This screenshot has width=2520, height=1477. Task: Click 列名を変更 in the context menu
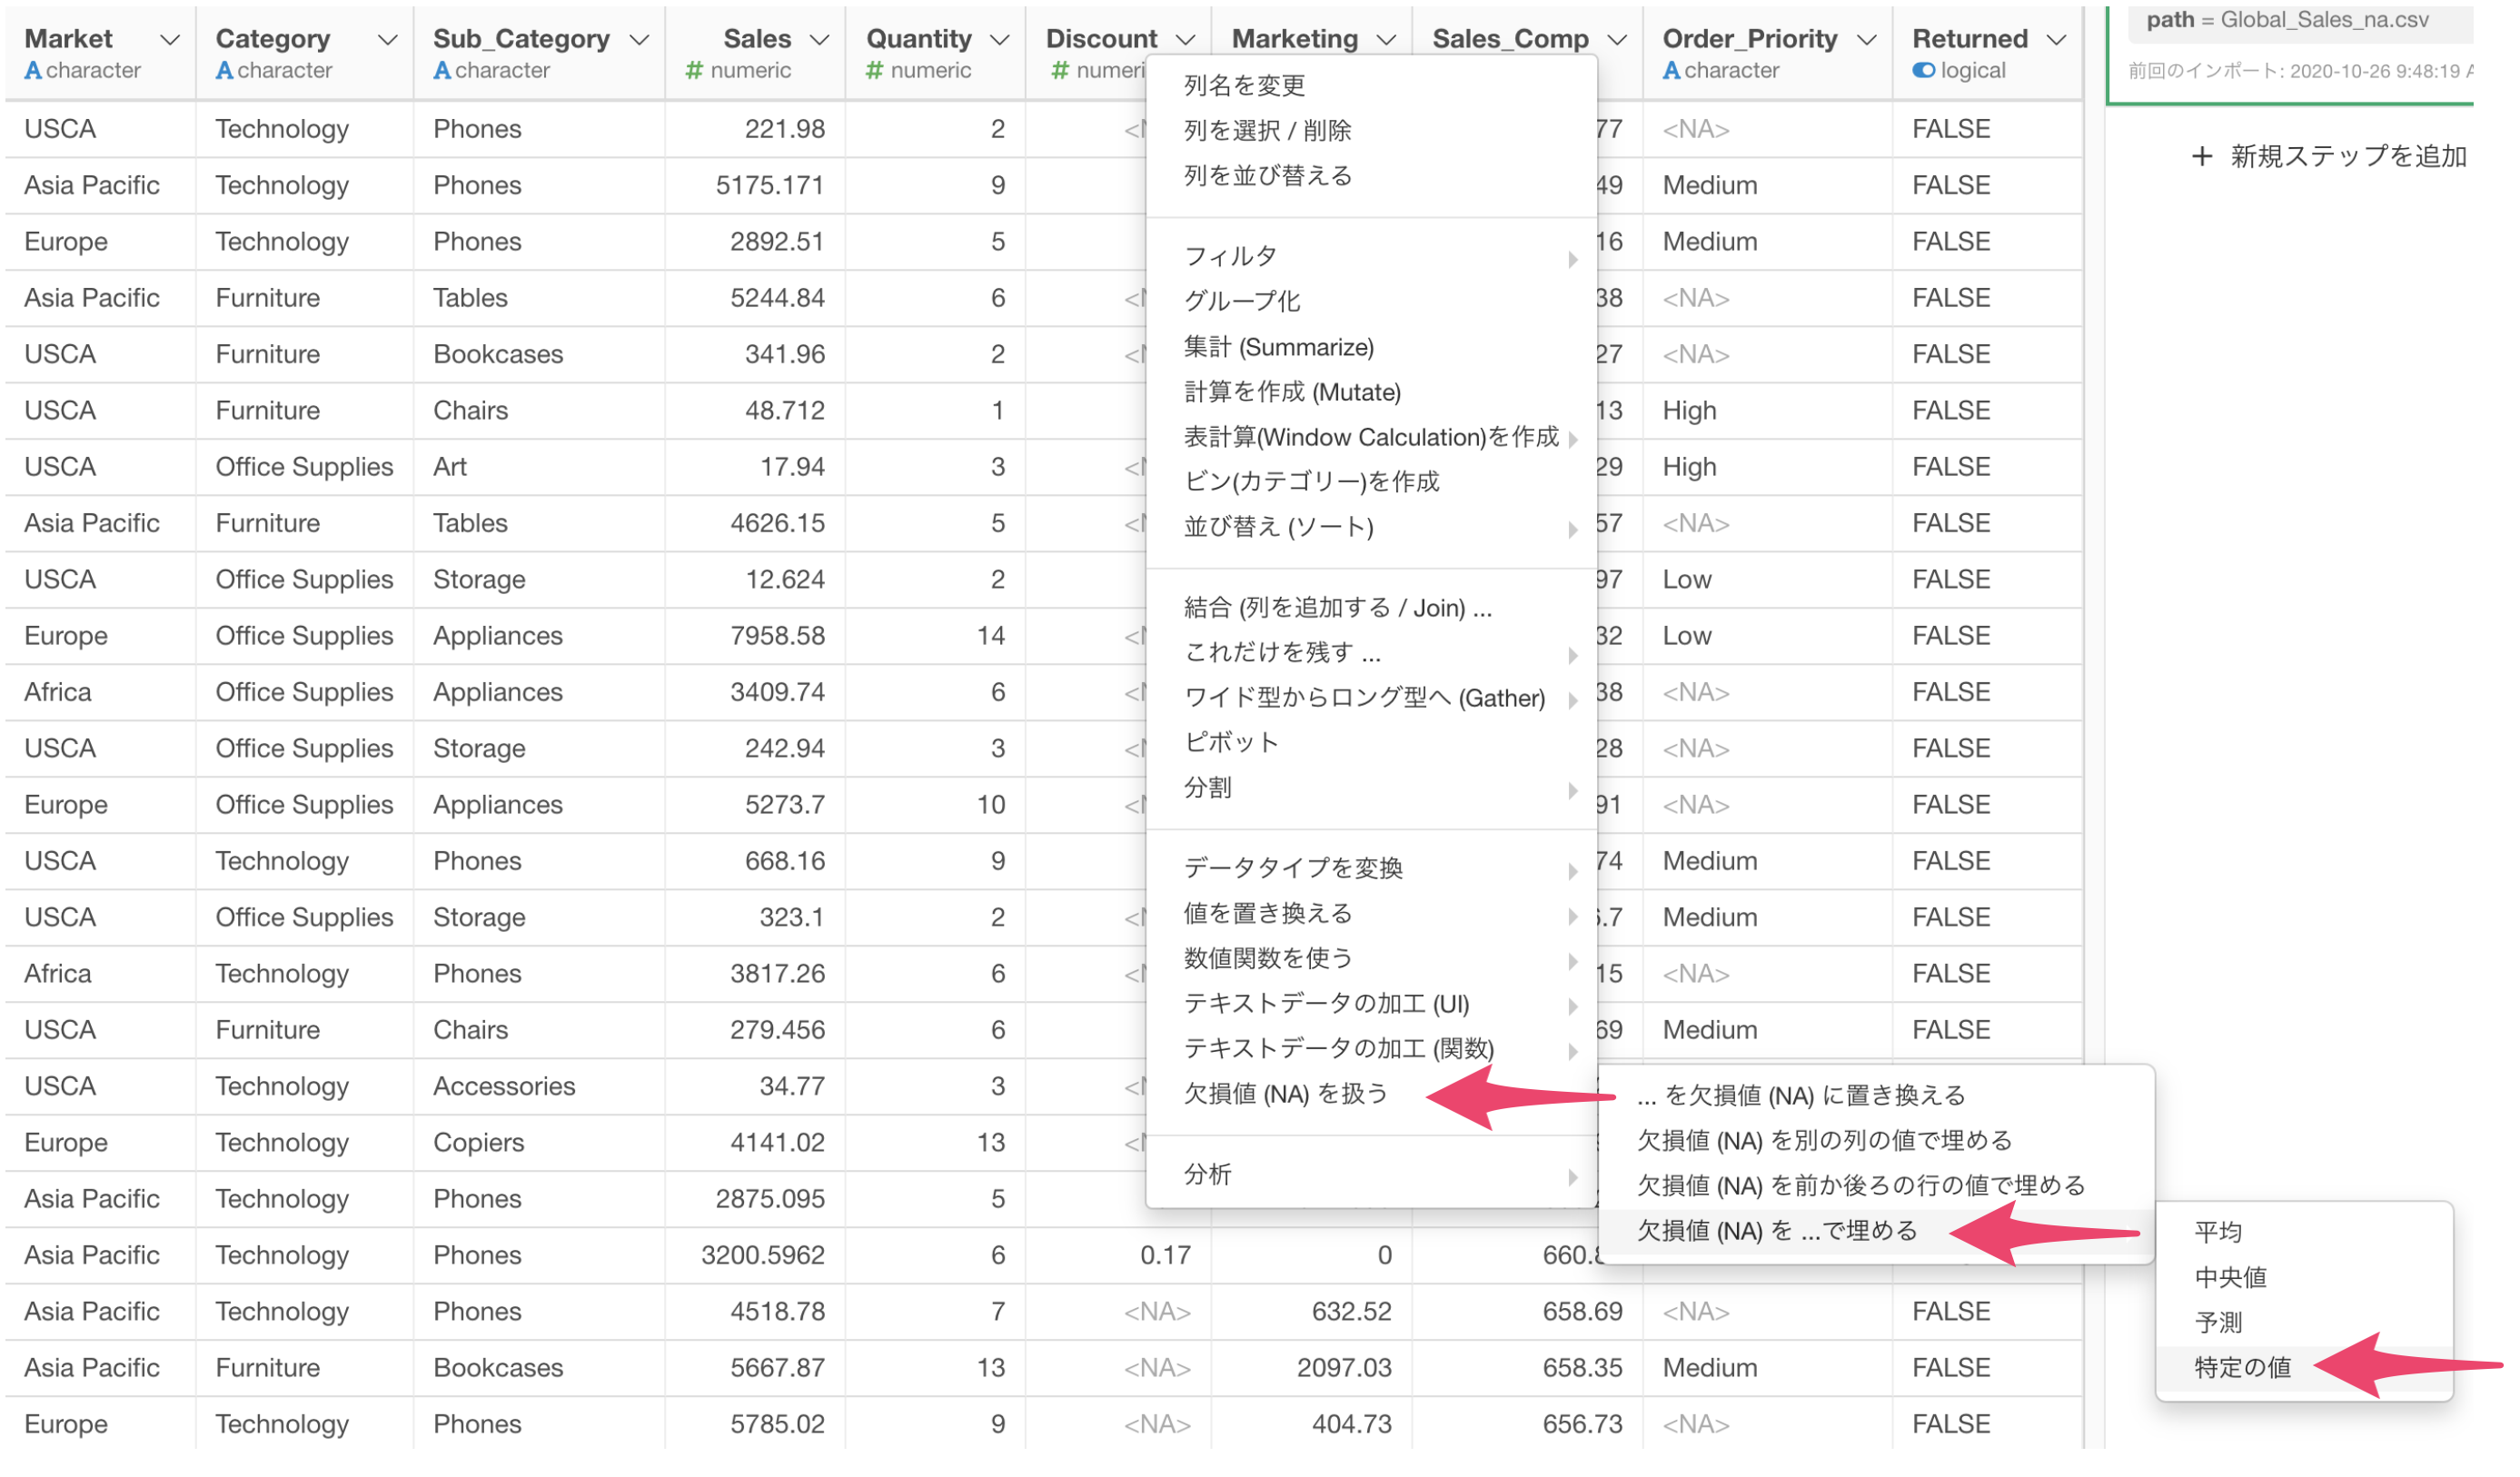coord(1244,86)
